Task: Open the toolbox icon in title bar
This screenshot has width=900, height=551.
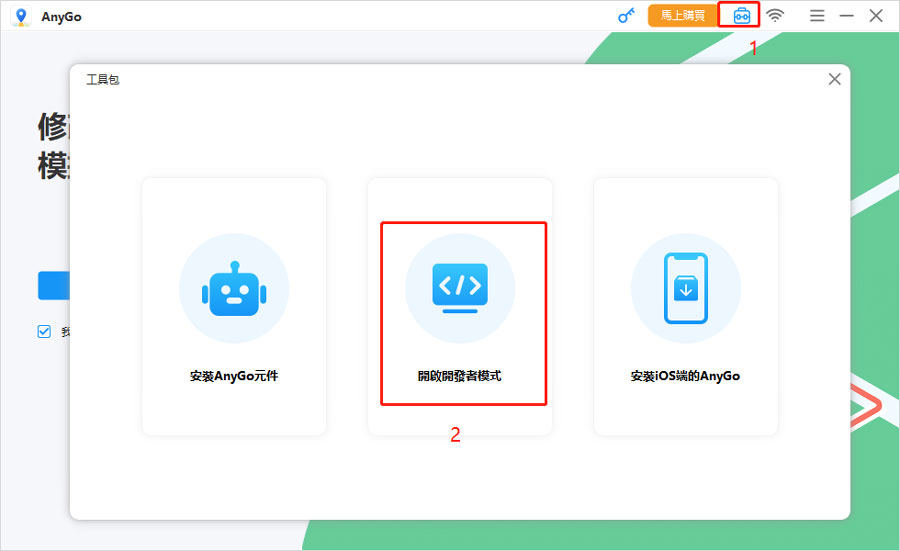Action: 740,15
